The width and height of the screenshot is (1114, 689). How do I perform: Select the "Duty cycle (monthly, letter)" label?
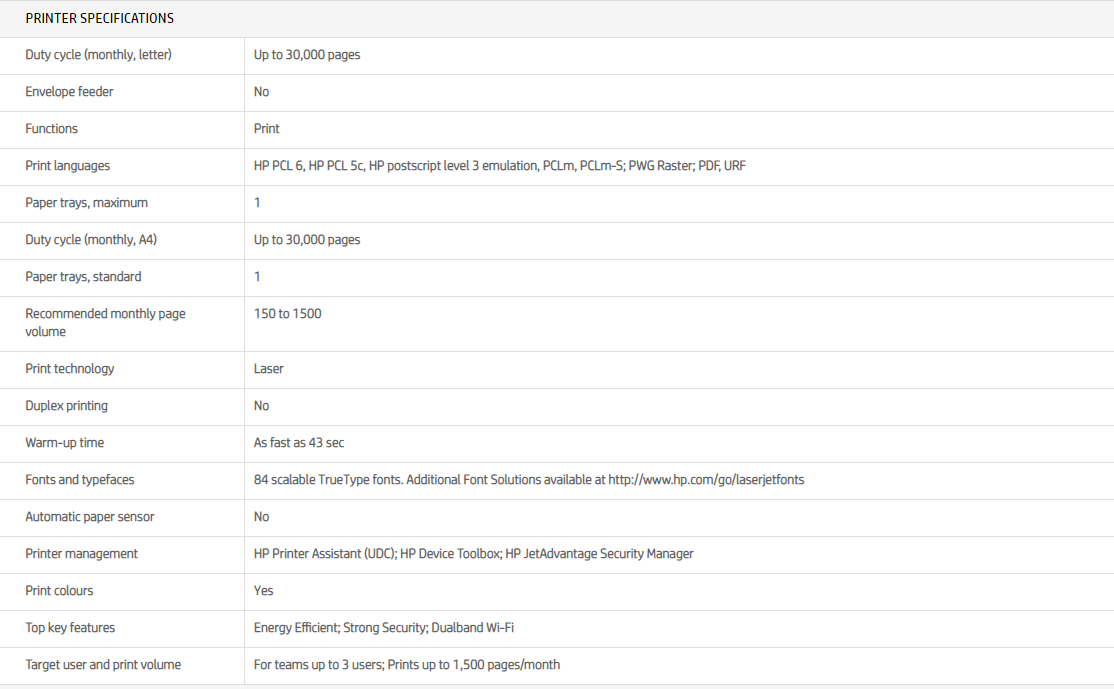pyautogui.click(x=98, y=55)
